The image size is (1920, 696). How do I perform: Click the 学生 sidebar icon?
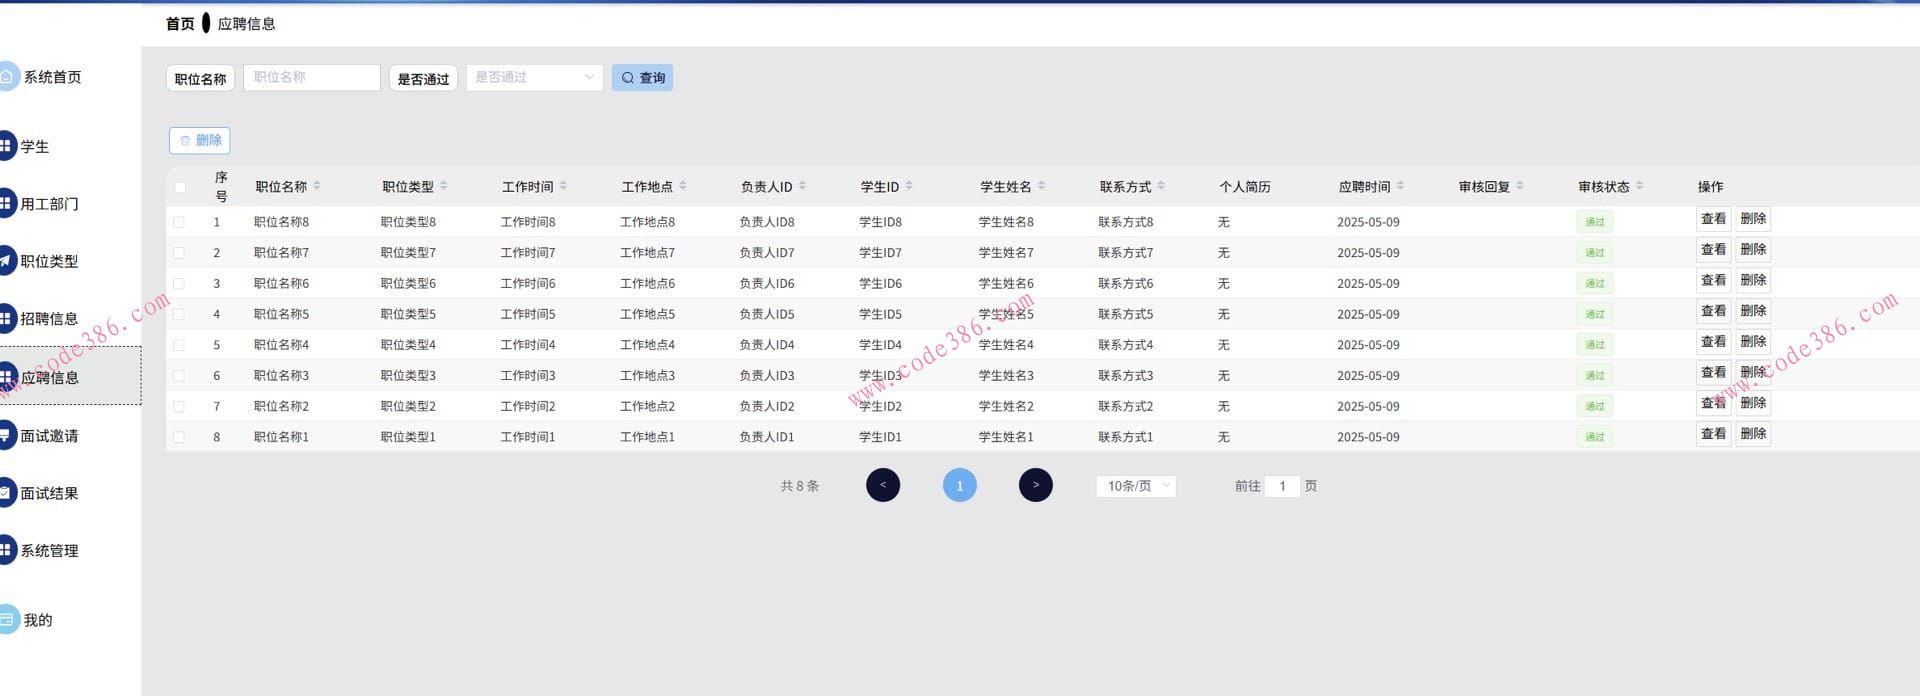(6, 146)
